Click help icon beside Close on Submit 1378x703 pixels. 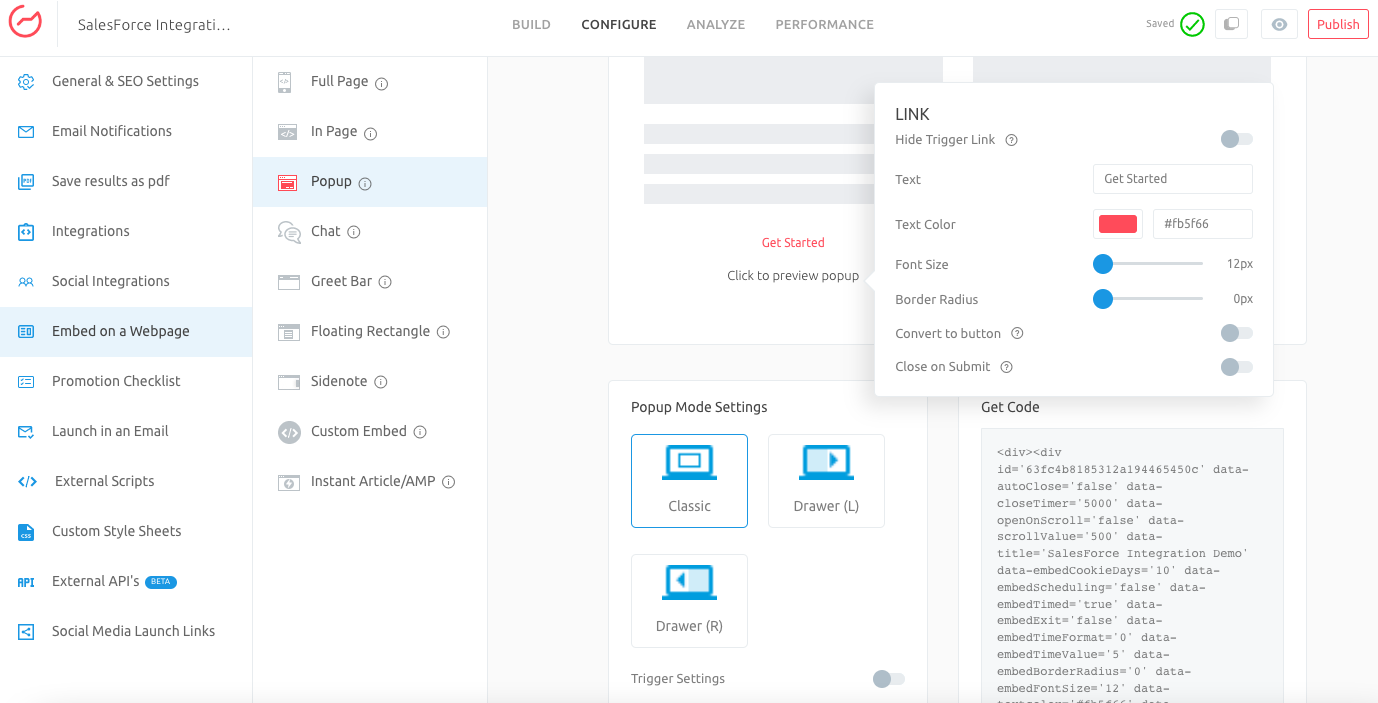(1007, 367)
